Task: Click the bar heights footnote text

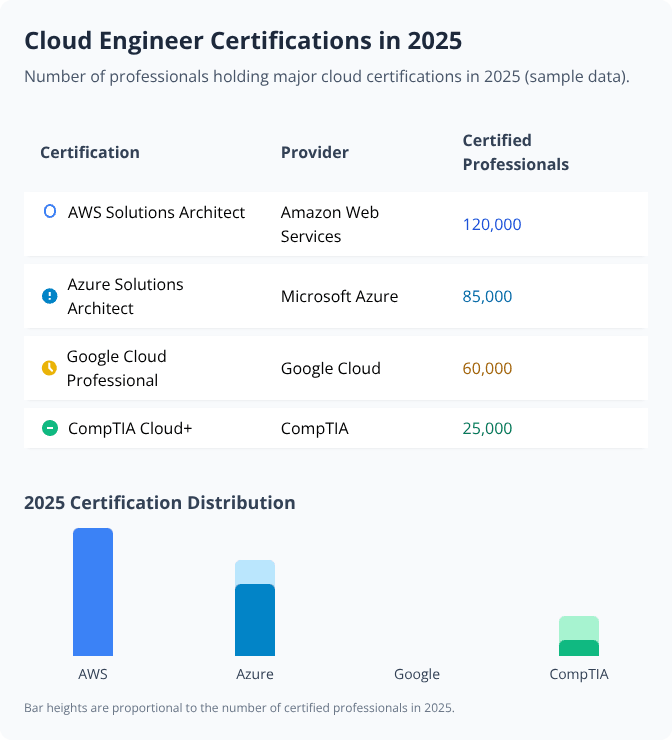Action: 239,708
